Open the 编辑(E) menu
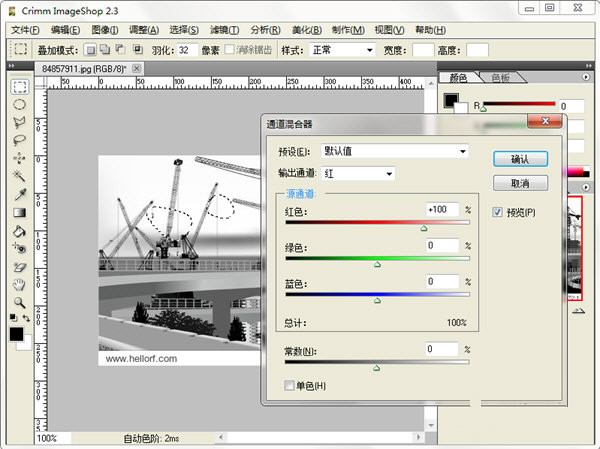600x449 pixels. pyautogui.click(x=65, y=30)
